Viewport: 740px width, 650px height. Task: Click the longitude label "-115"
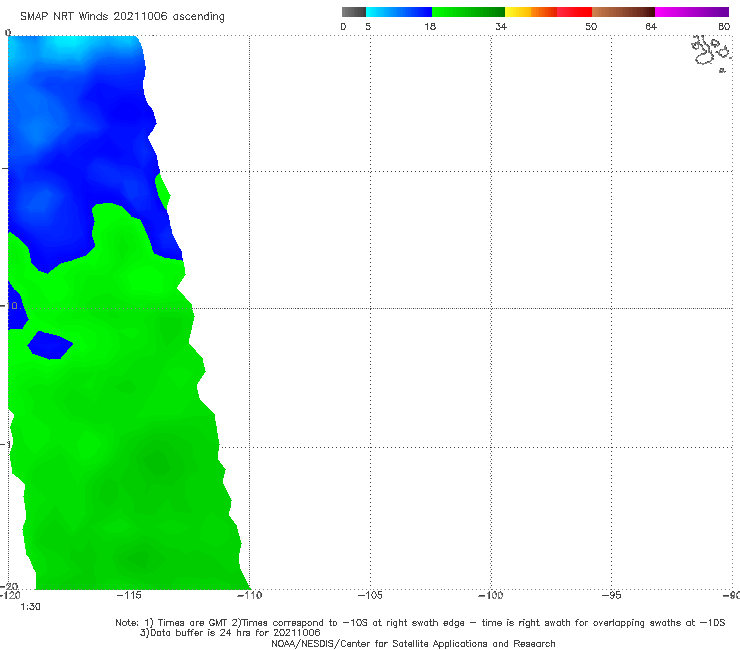click(129, 595)
